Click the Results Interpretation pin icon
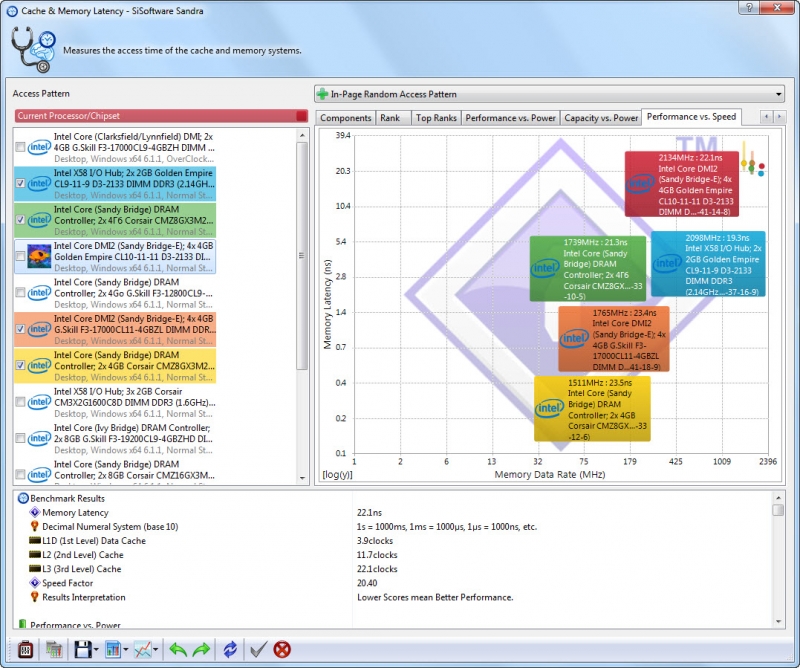The height and width of the screenshot is (668, 800). 35,597
